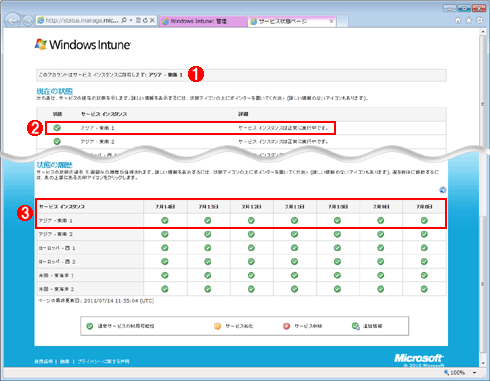This screenshot has height=381, width=490.
Task: Click the vertical scrollbar up arrow
Action: [483, 32]
